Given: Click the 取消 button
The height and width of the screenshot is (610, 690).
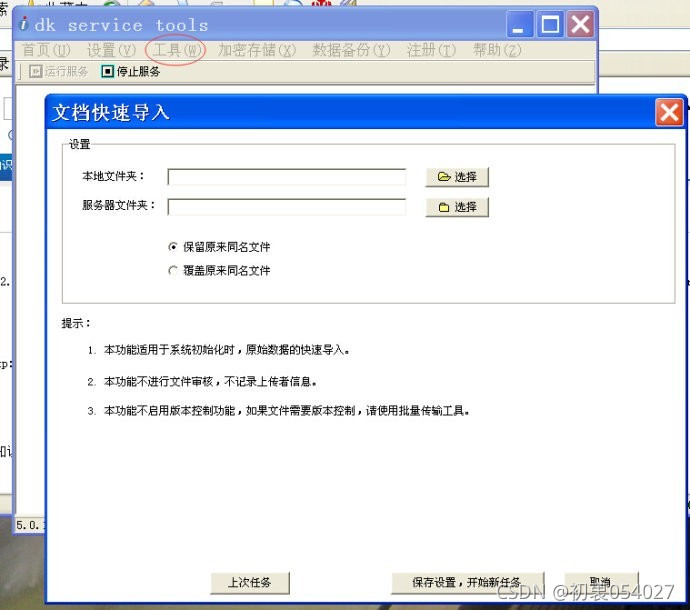Looking at the screenshot, I should tap(601, 583).
